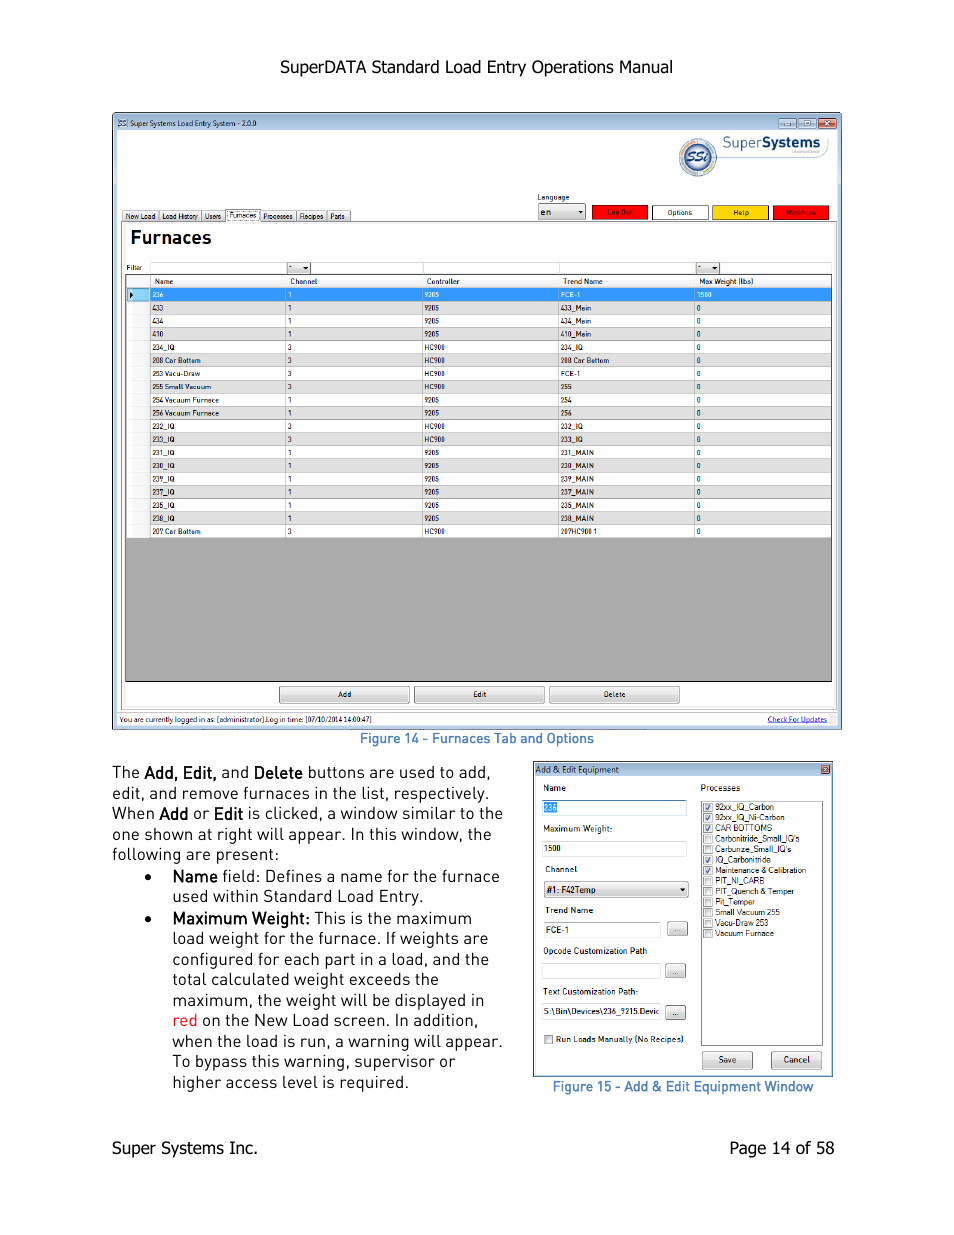Close the Add & Edit Equipment dialog
Image resolution: width=954 pixels, height=1235 pixels.
825,769
